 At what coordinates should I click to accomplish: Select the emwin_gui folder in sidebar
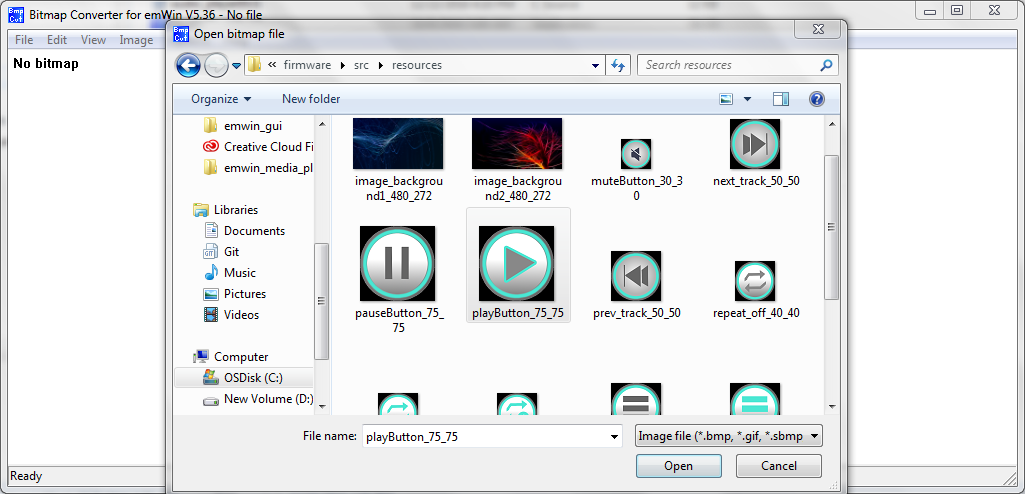coord(243,125)
